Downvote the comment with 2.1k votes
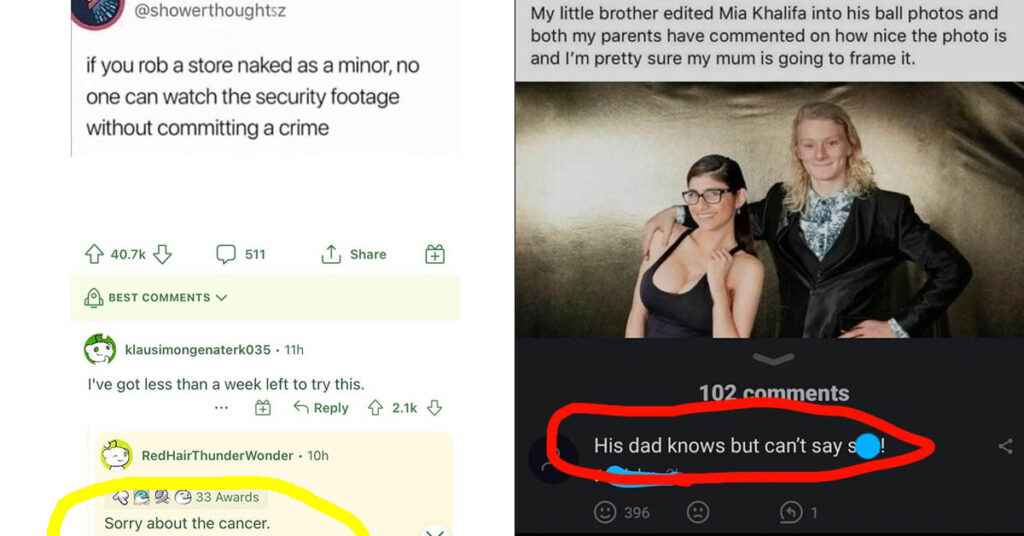 point(434,408)
